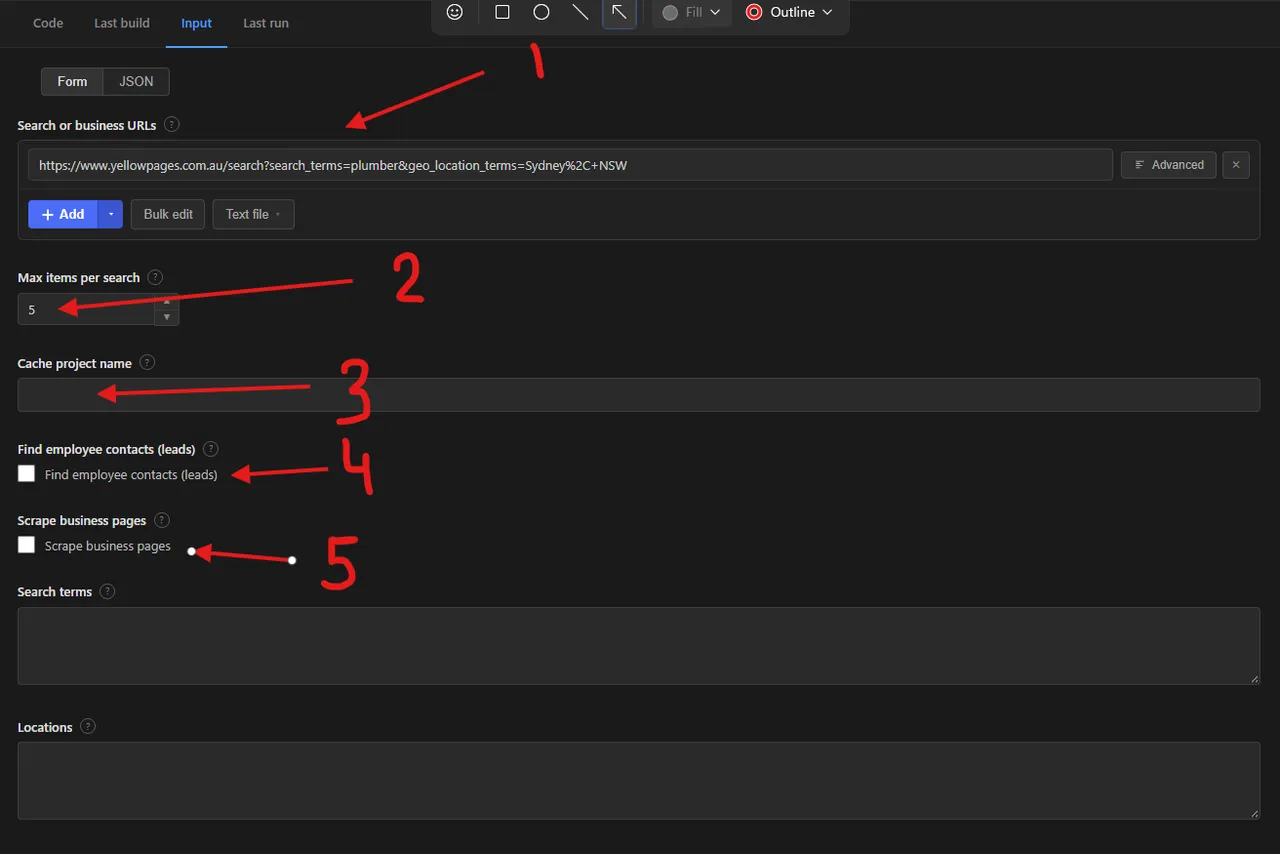Click the red Outline color swatch
This screenshot has height=854, width=1280.
click(x=754, y=13)
